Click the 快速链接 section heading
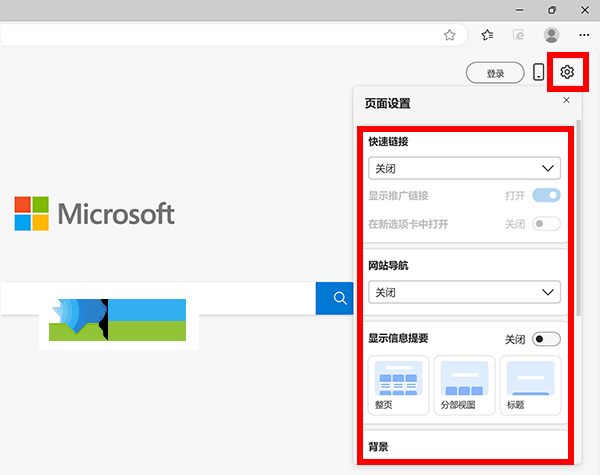Image resolution: width=600 pixels, height=475 pixels. [x=388, y=142]
